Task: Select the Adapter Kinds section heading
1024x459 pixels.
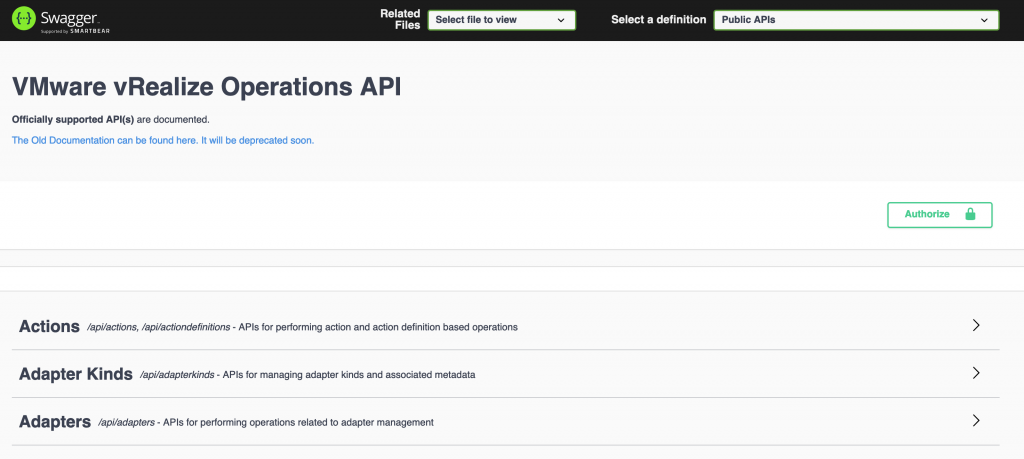Action: [x=76, y=374]
